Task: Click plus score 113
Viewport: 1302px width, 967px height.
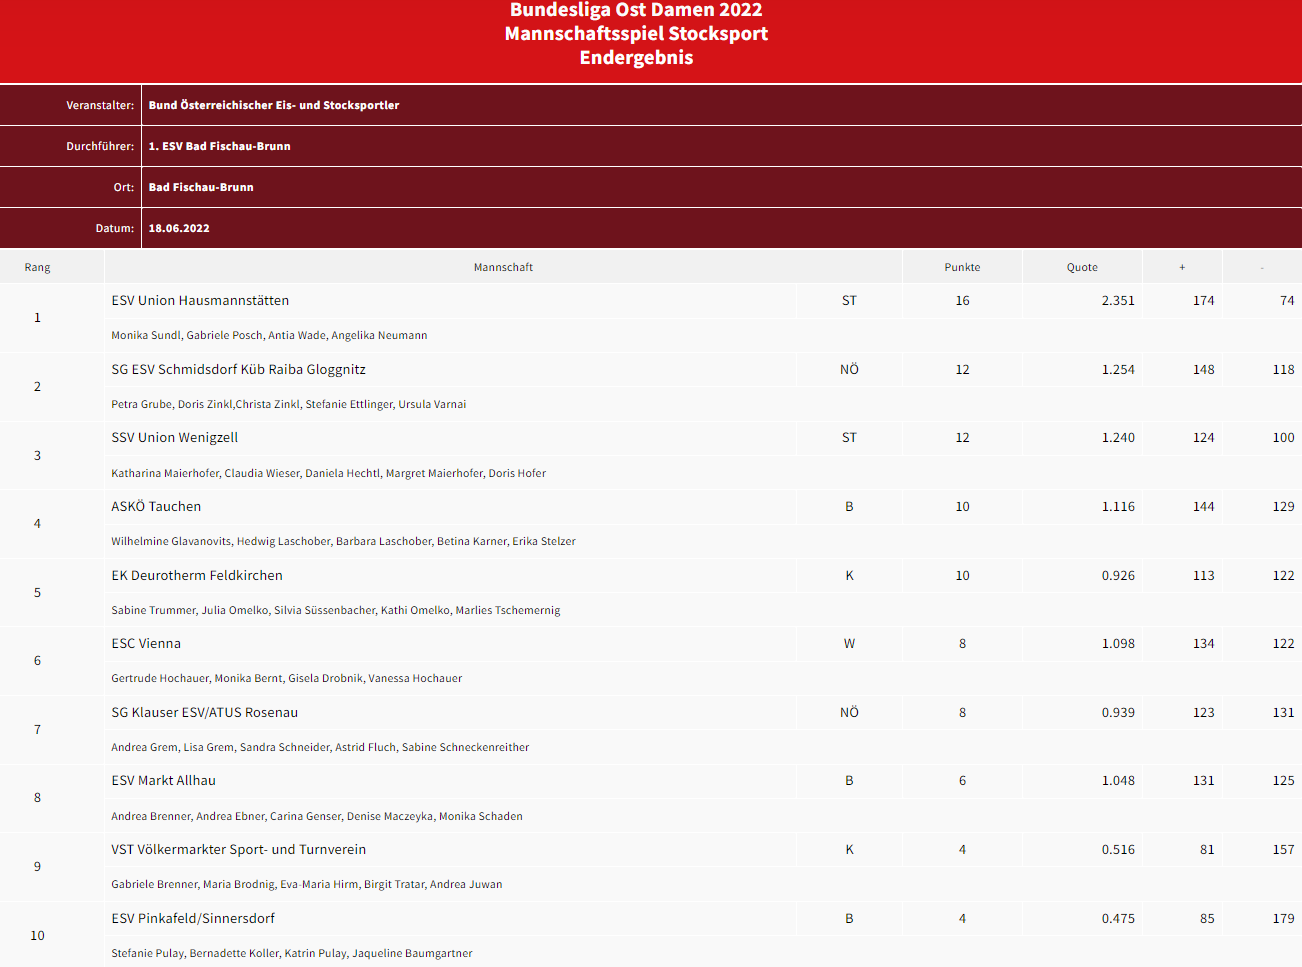Action: point(1204,575)
